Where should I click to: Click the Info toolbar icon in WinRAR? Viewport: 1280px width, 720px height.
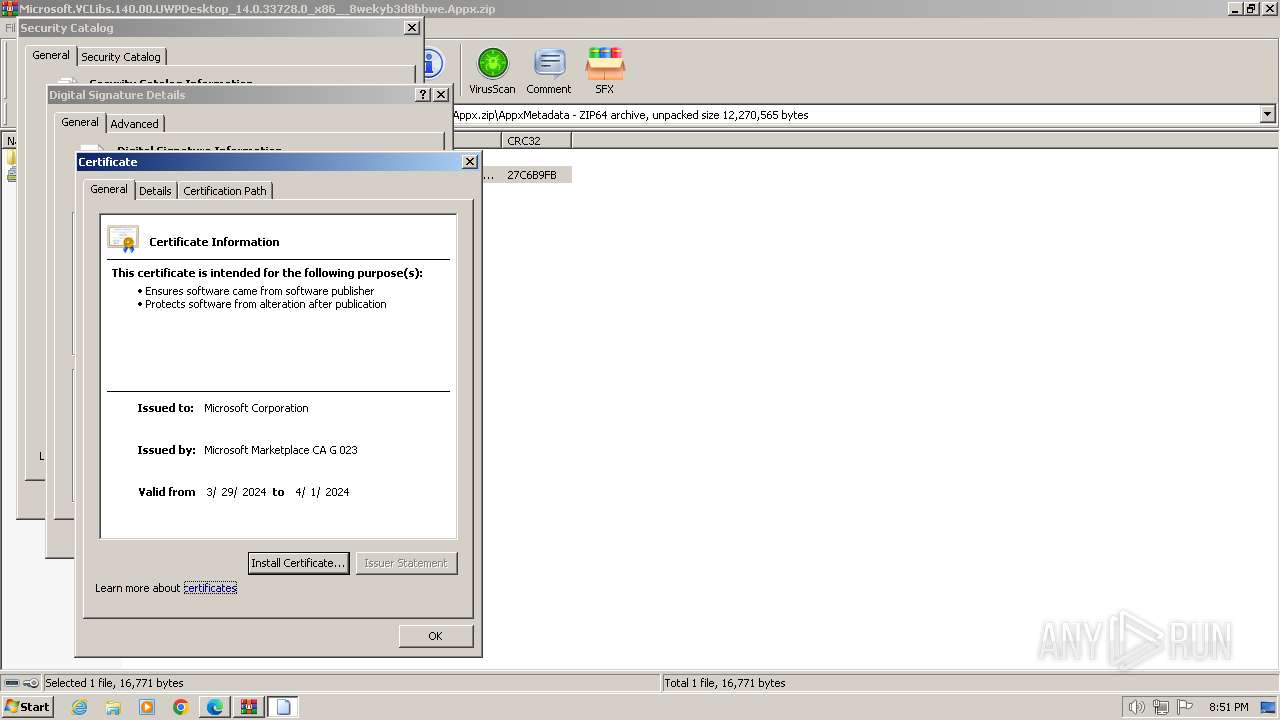click(433, 64)
